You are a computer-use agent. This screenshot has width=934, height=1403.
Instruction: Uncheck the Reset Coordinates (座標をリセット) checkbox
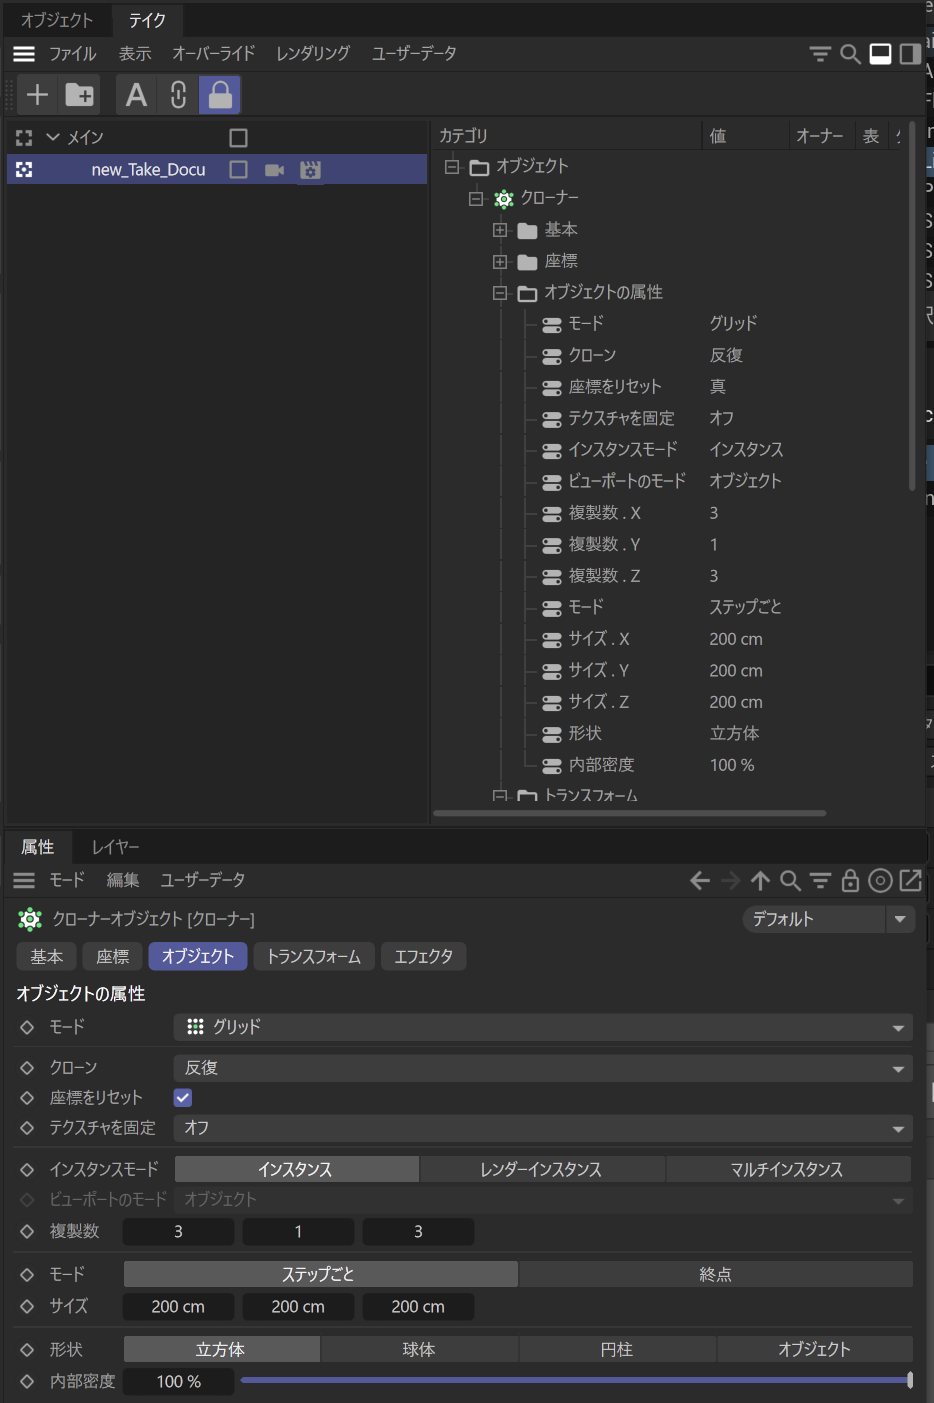click(183, 1098)
